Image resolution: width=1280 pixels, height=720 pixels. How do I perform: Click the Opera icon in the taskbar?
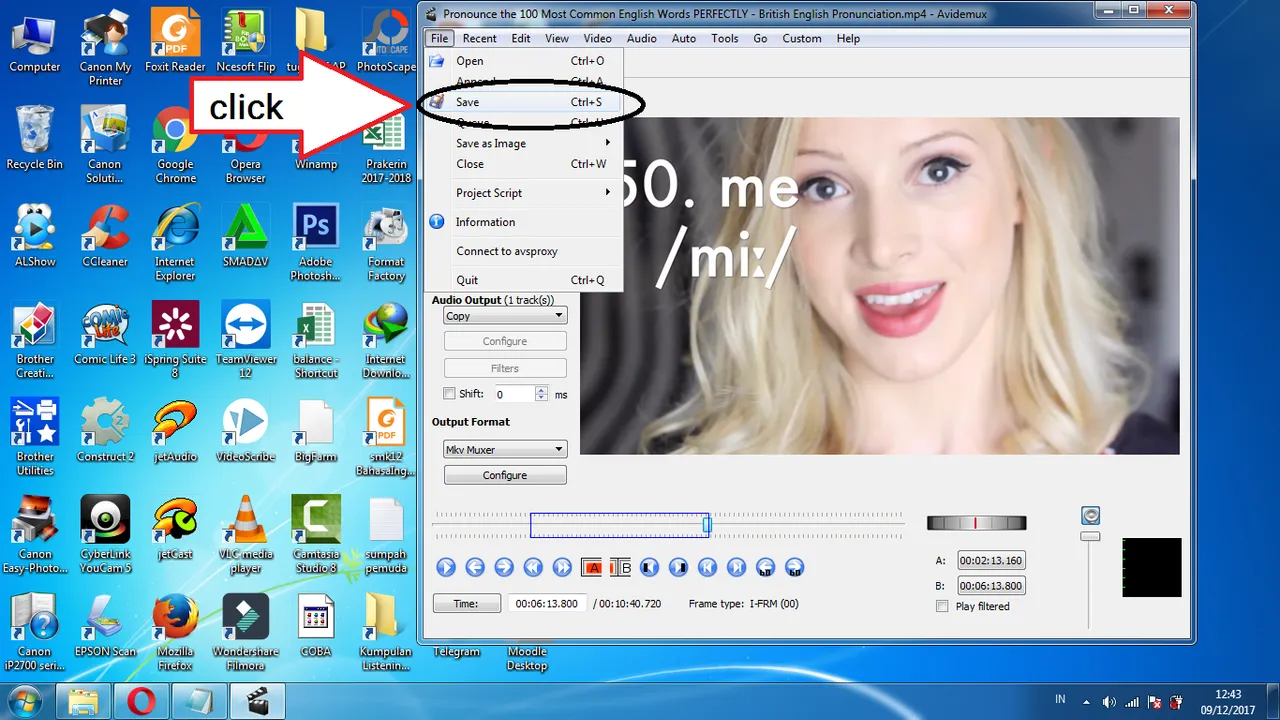click(142, 700)
